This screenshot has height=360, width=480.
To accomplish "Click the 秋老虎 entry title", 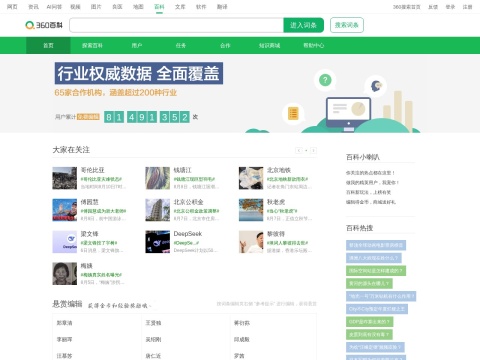I will [x=276, y=202].
